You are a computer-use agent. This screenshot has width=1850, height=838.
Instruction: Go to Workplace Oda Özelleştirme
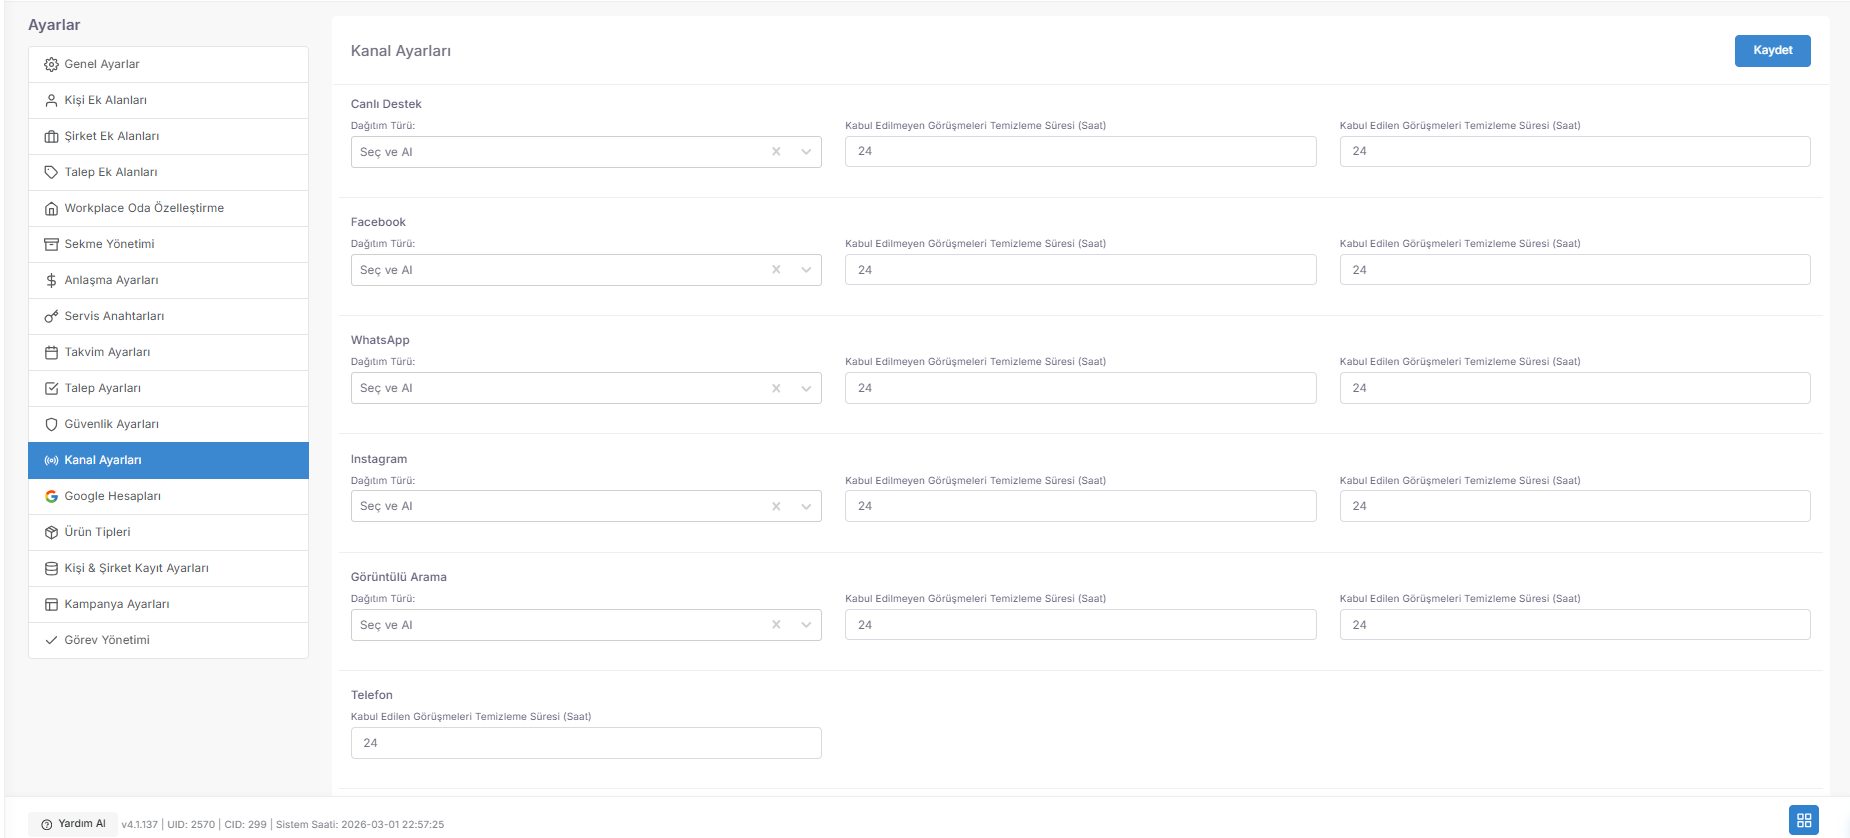click(x=168, y=208)
